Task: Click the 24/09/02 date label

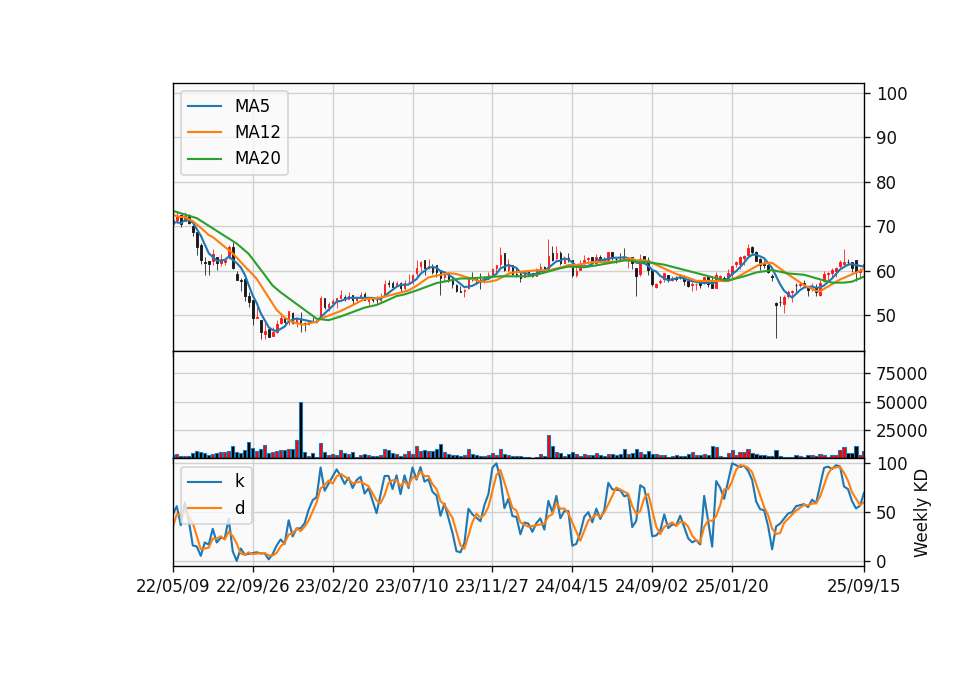Action: [651, 586]
